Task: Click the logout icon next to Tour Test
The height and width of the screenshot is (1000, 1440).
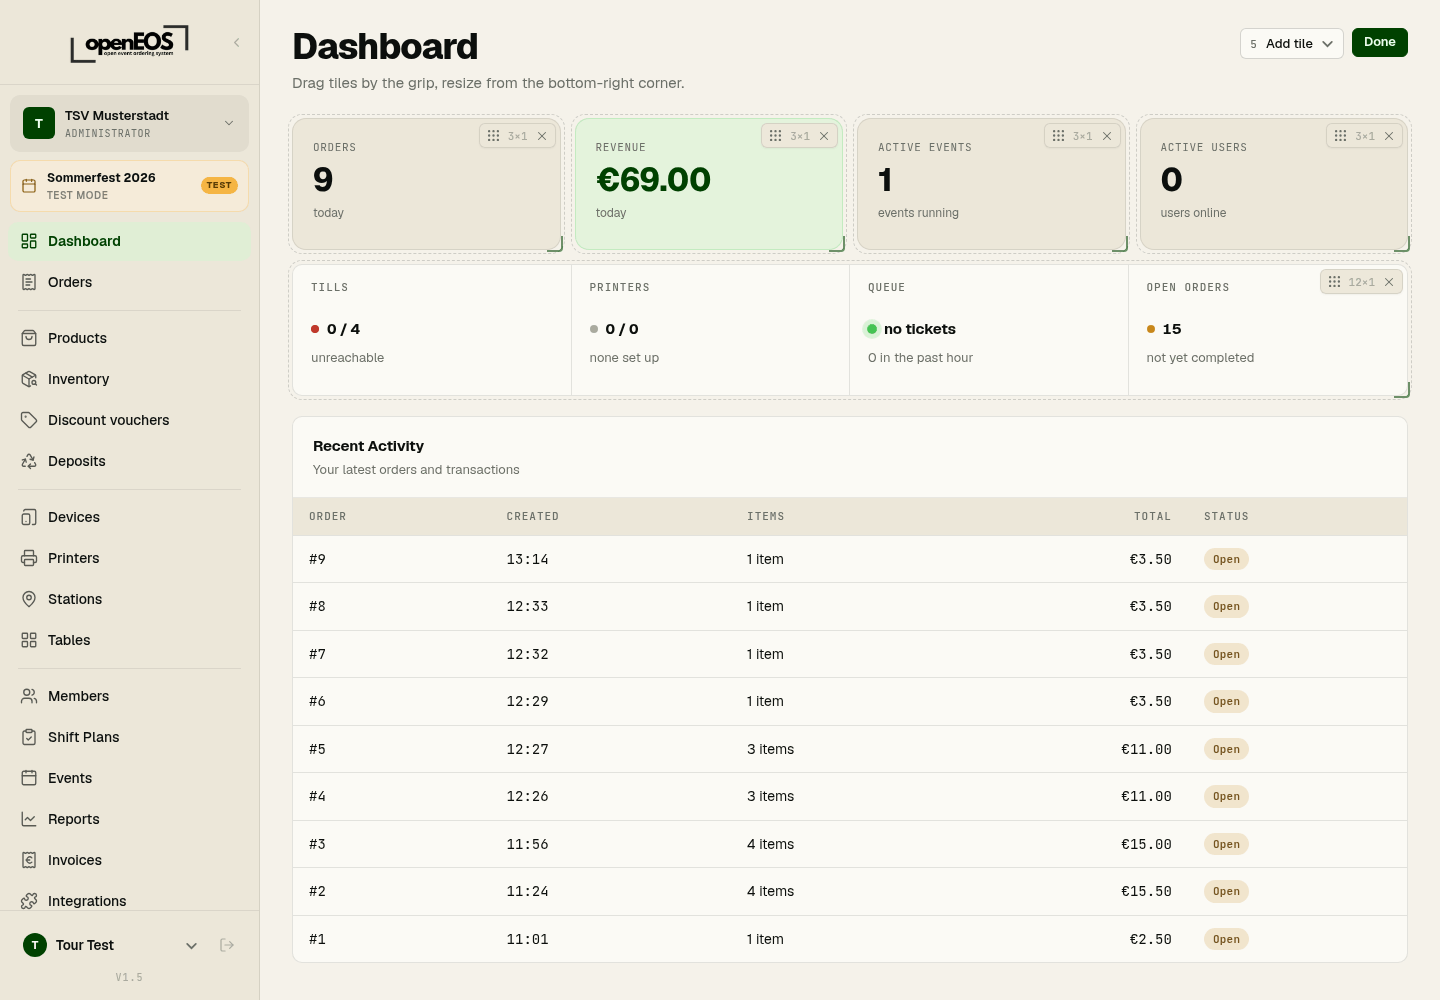Action: tap(227, 945)
